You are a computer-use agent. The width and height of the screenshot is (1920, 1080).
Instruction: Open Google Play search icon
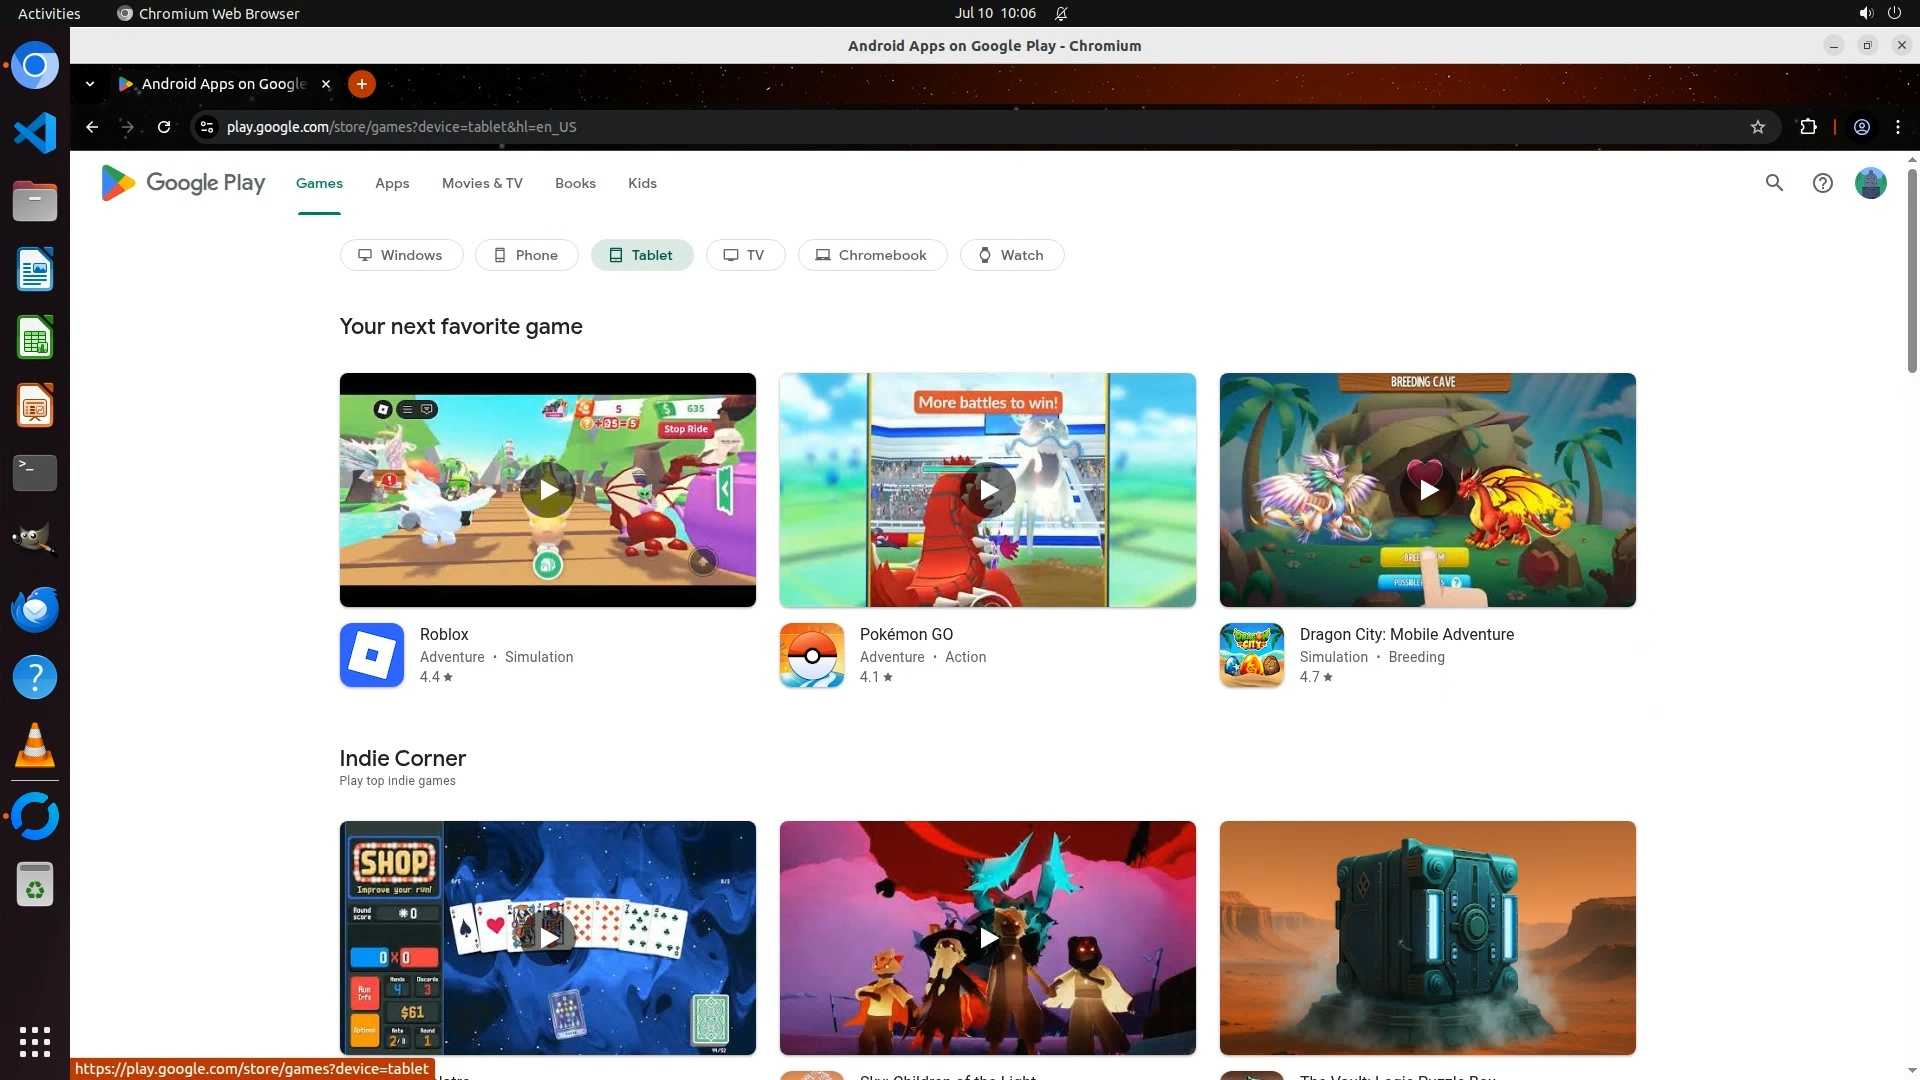click(x=1774, y=183)
